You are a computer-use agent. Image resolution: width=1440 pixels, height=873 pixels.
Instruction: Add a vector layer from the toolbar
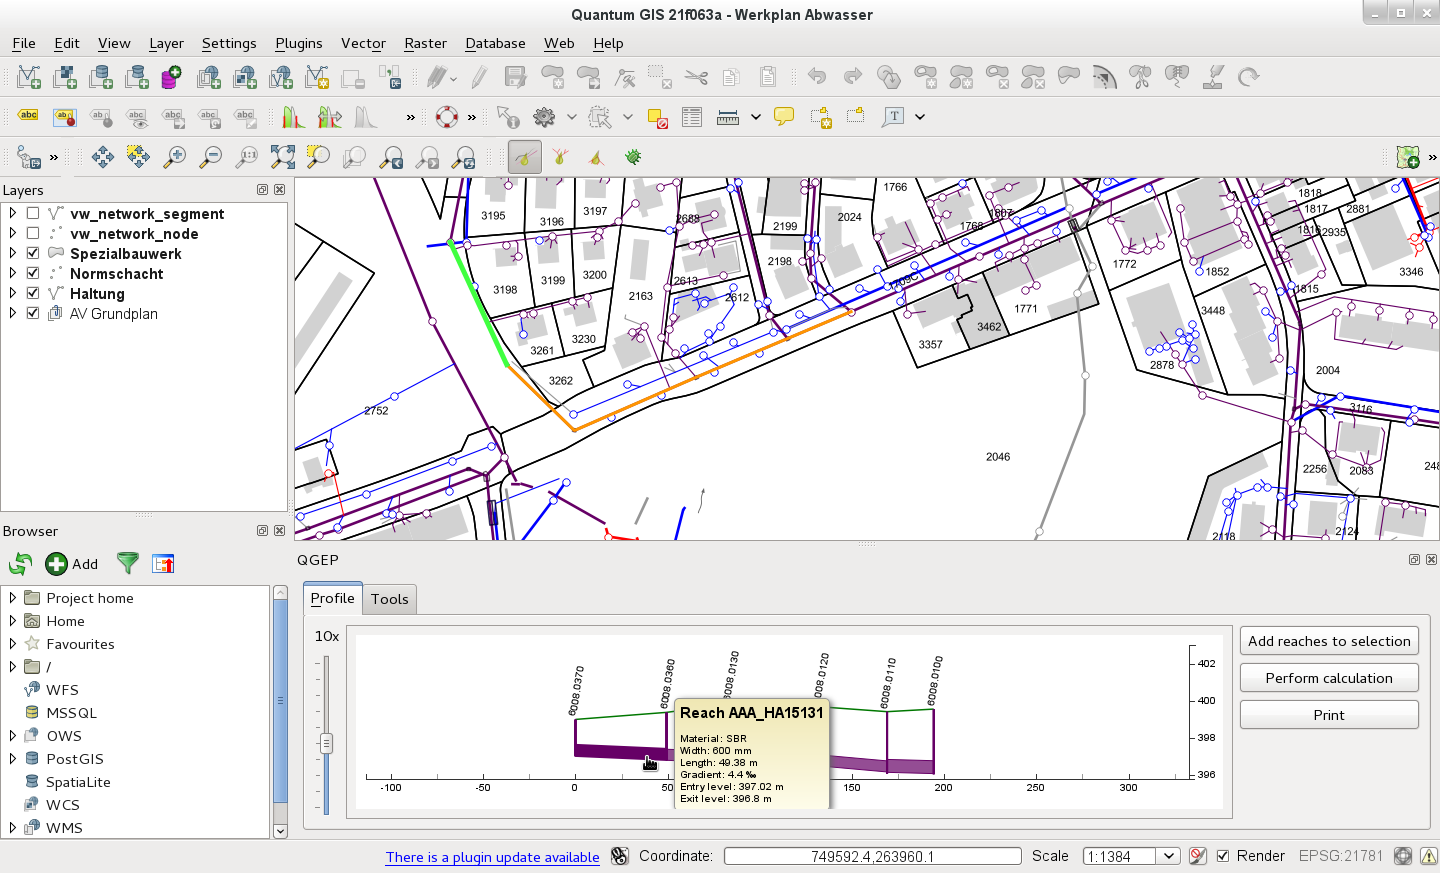point(29,77)
